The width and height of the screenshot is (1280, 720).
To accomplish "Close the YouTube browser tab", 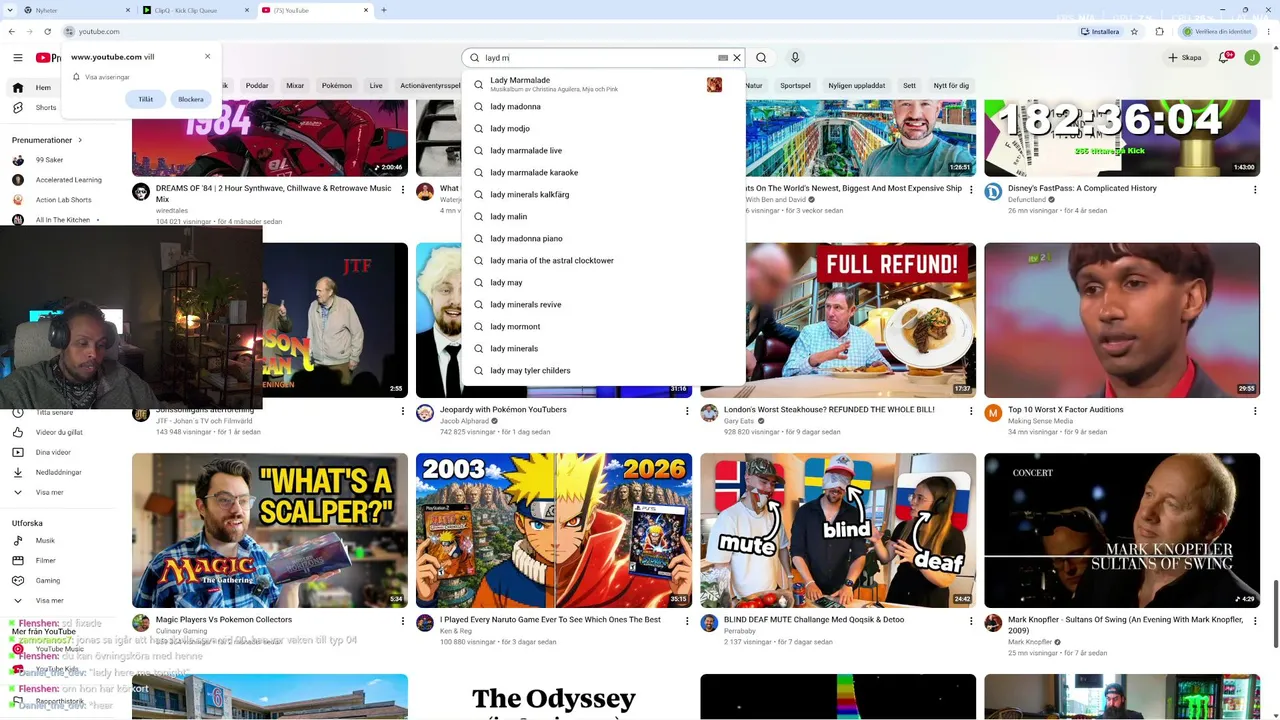I will pos(366,10).
